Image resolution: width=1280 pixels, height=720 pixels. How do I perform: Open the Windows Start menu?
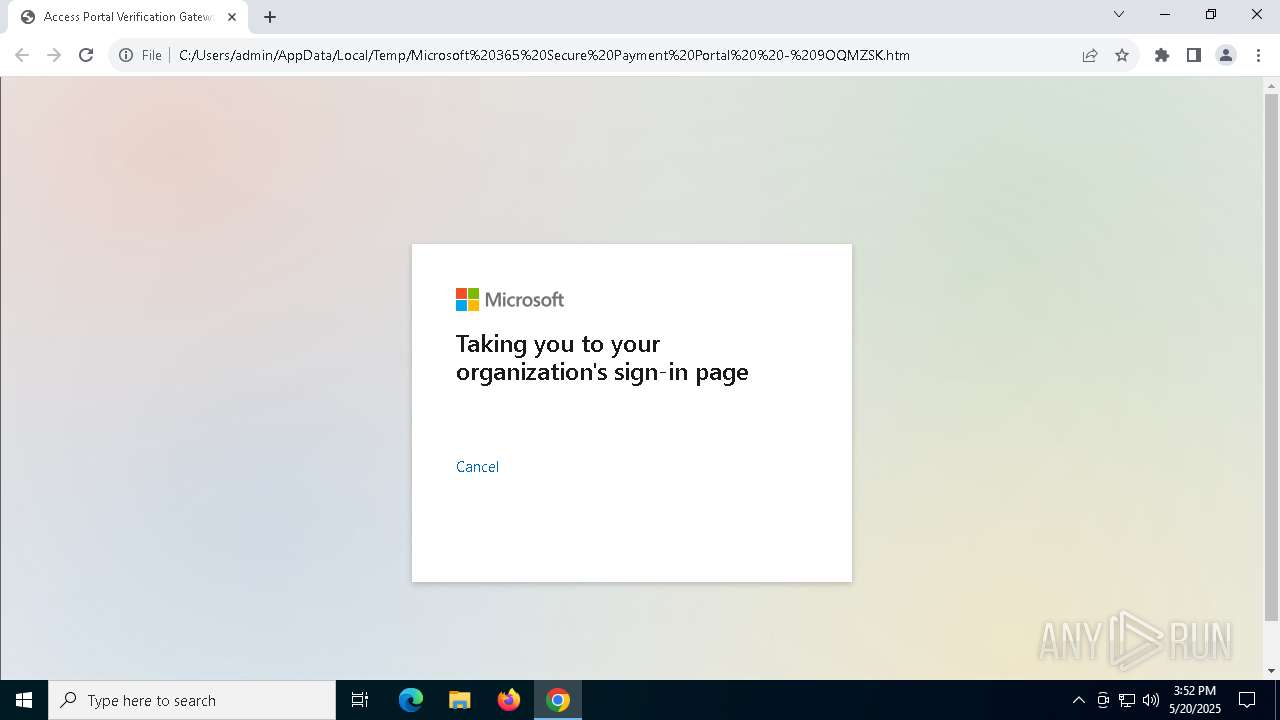pos(24,700)
